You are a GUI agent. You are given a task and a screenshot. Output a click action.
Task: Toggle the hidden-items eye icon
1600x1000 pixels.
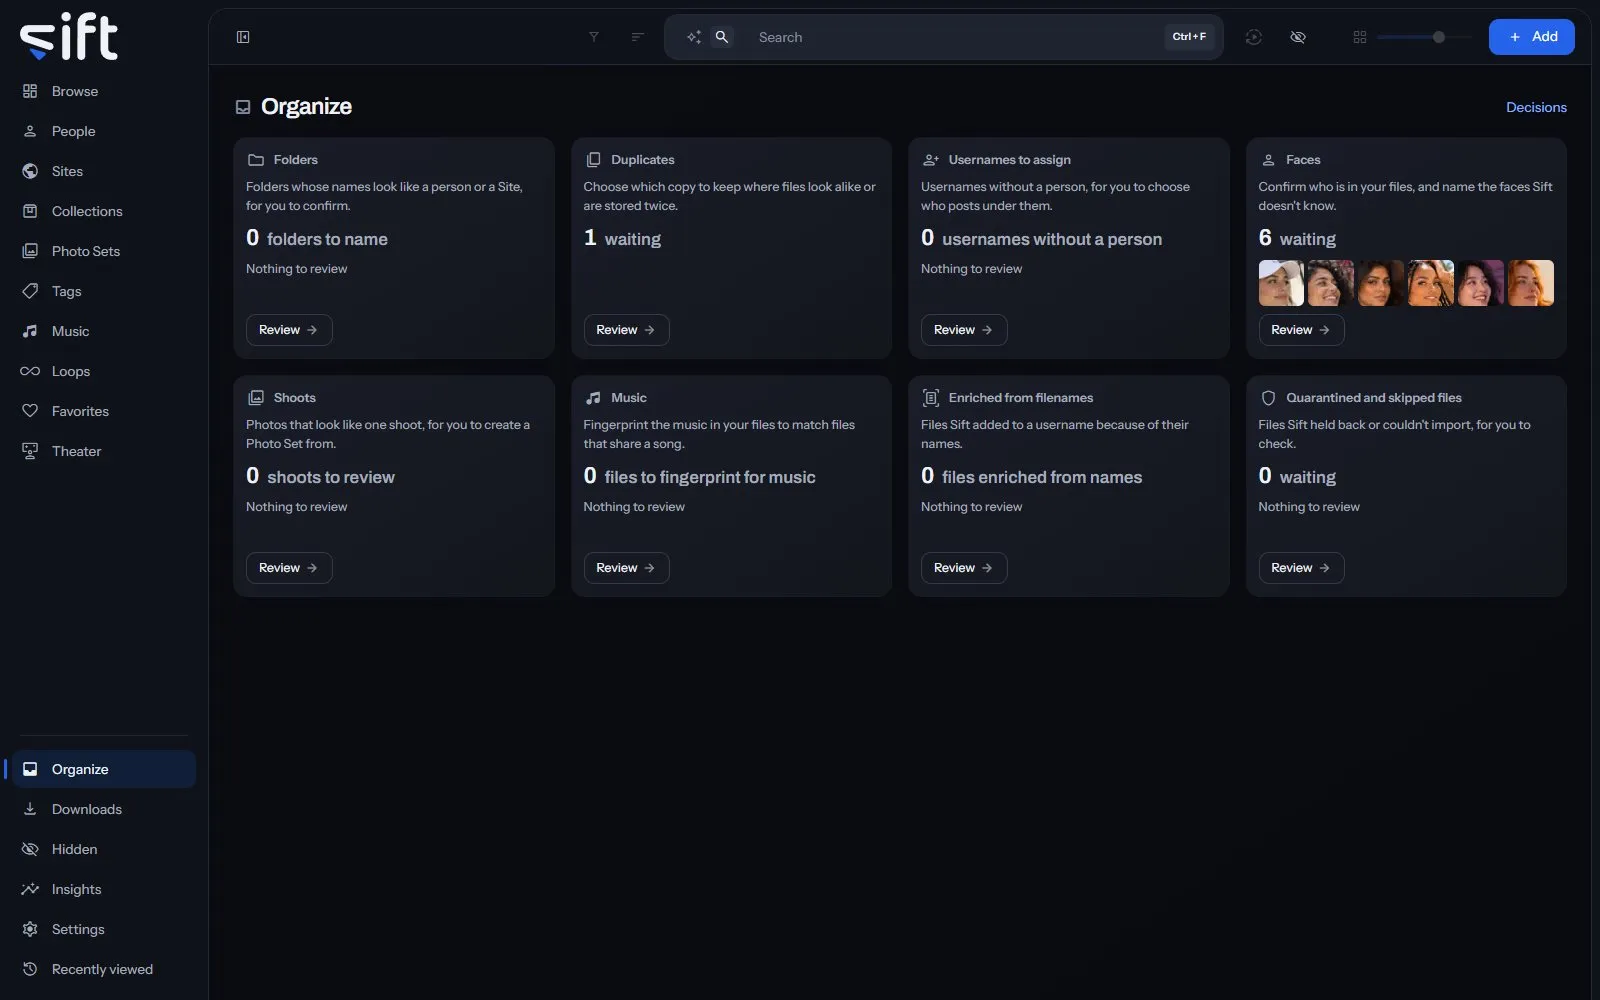click(1298, 37)
